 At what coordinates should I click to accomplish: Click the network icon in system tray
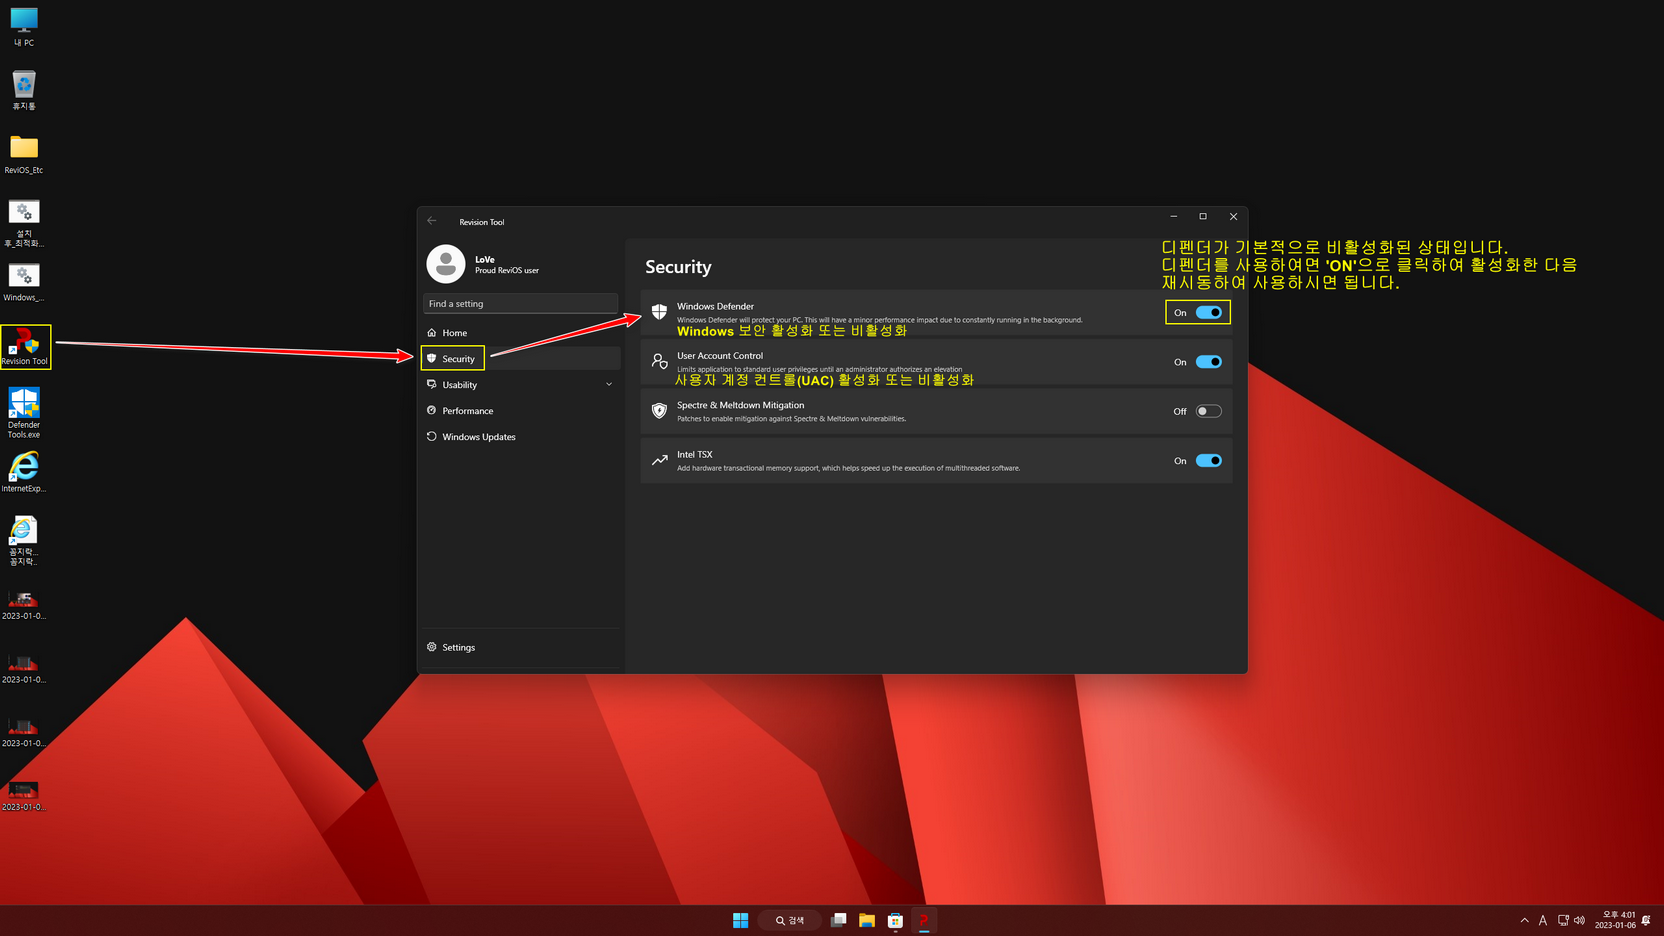1563,920
